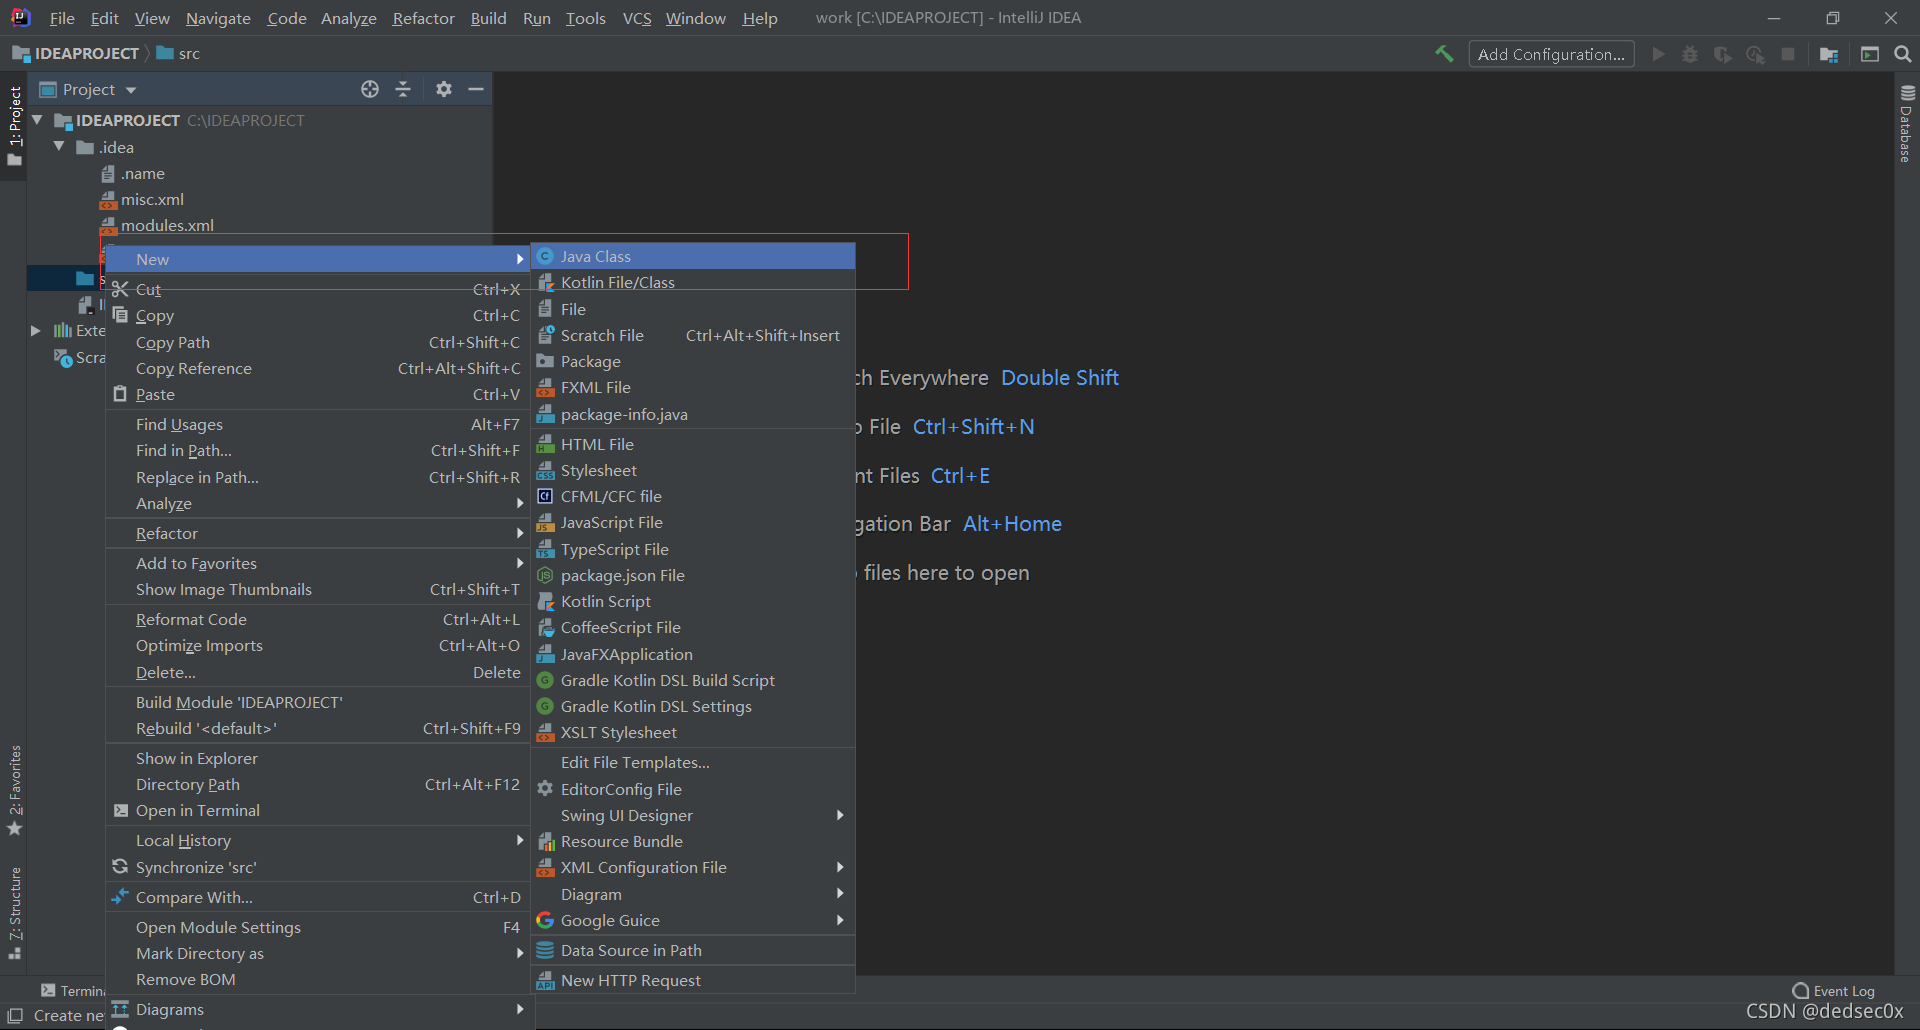Click src breadcrumb in navigation bar
Viewport: 1920px width, 1030px height.
(x=179, y=53)
